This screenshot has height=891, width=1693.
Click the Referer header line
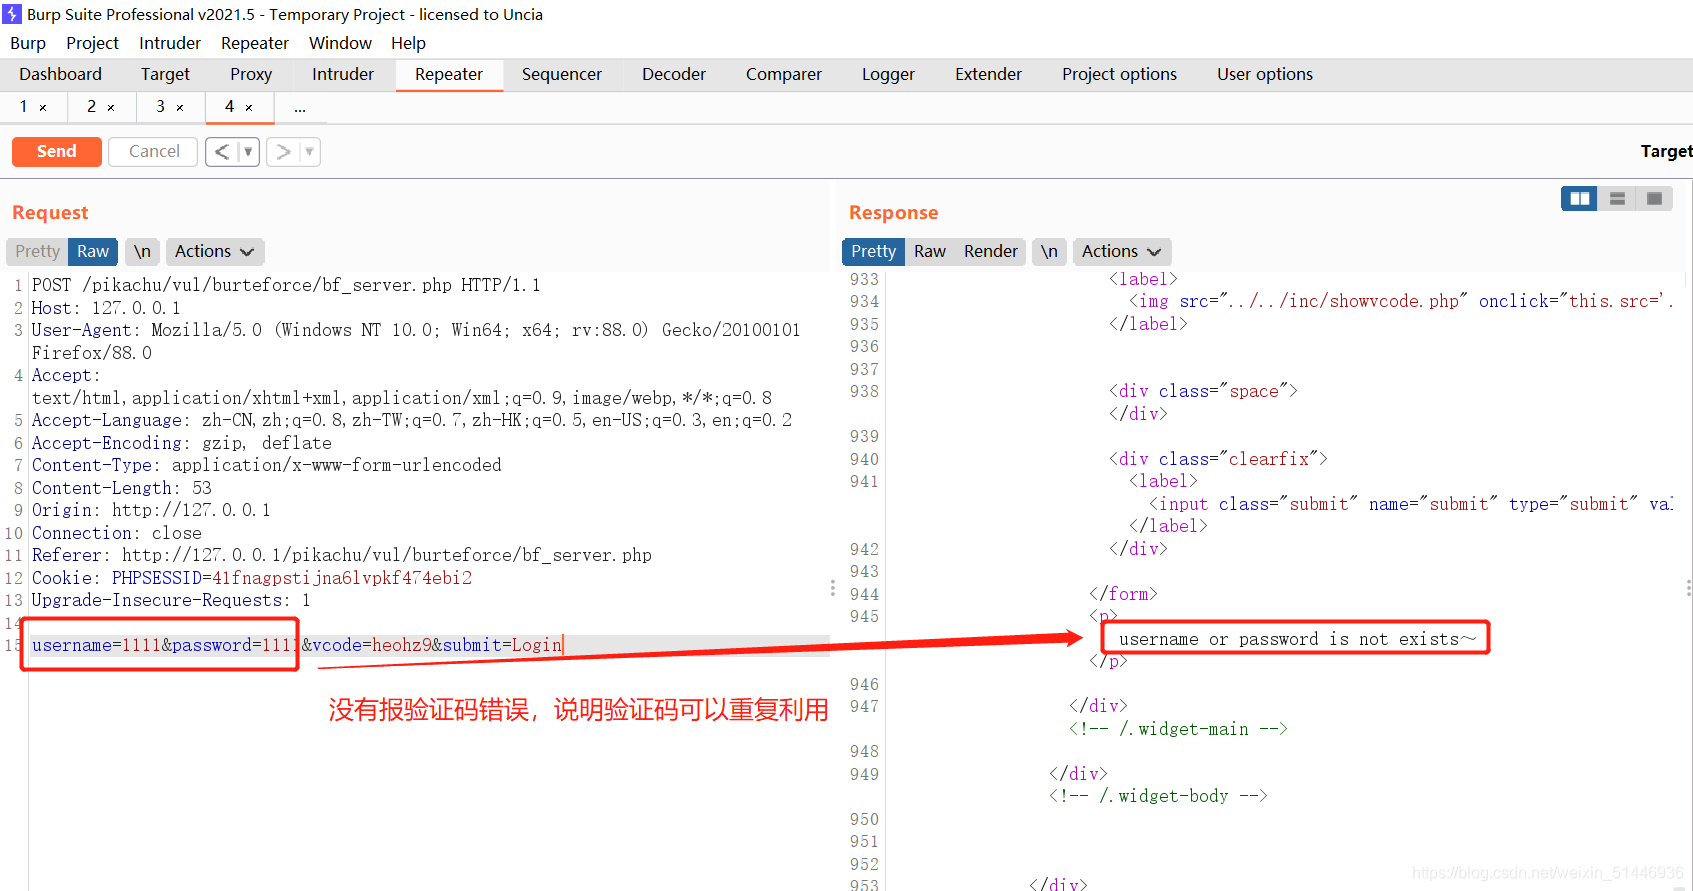tap(342, 555)
